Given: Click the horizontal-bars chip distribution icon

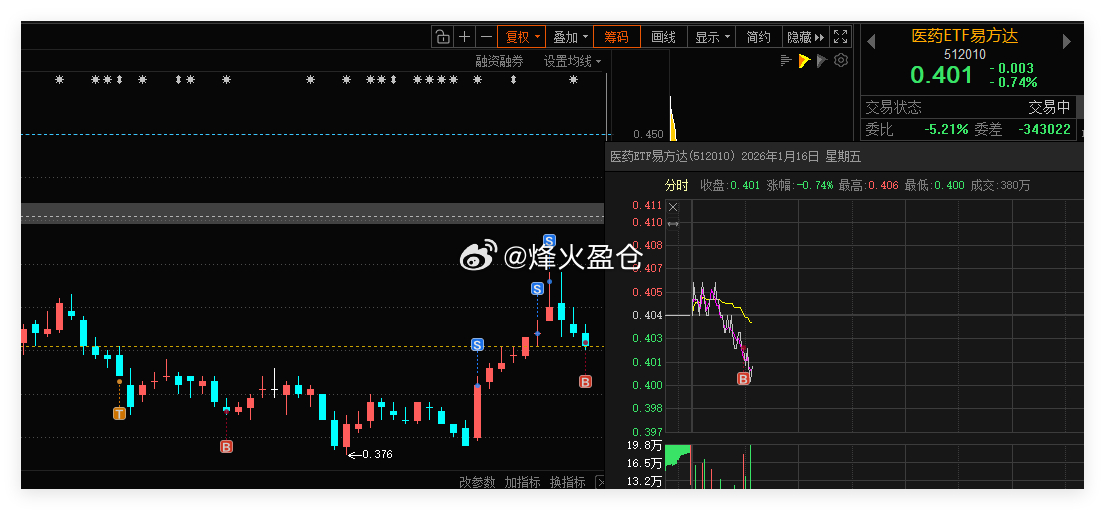Looking at the screenshot, I should (x=786, y=61).
